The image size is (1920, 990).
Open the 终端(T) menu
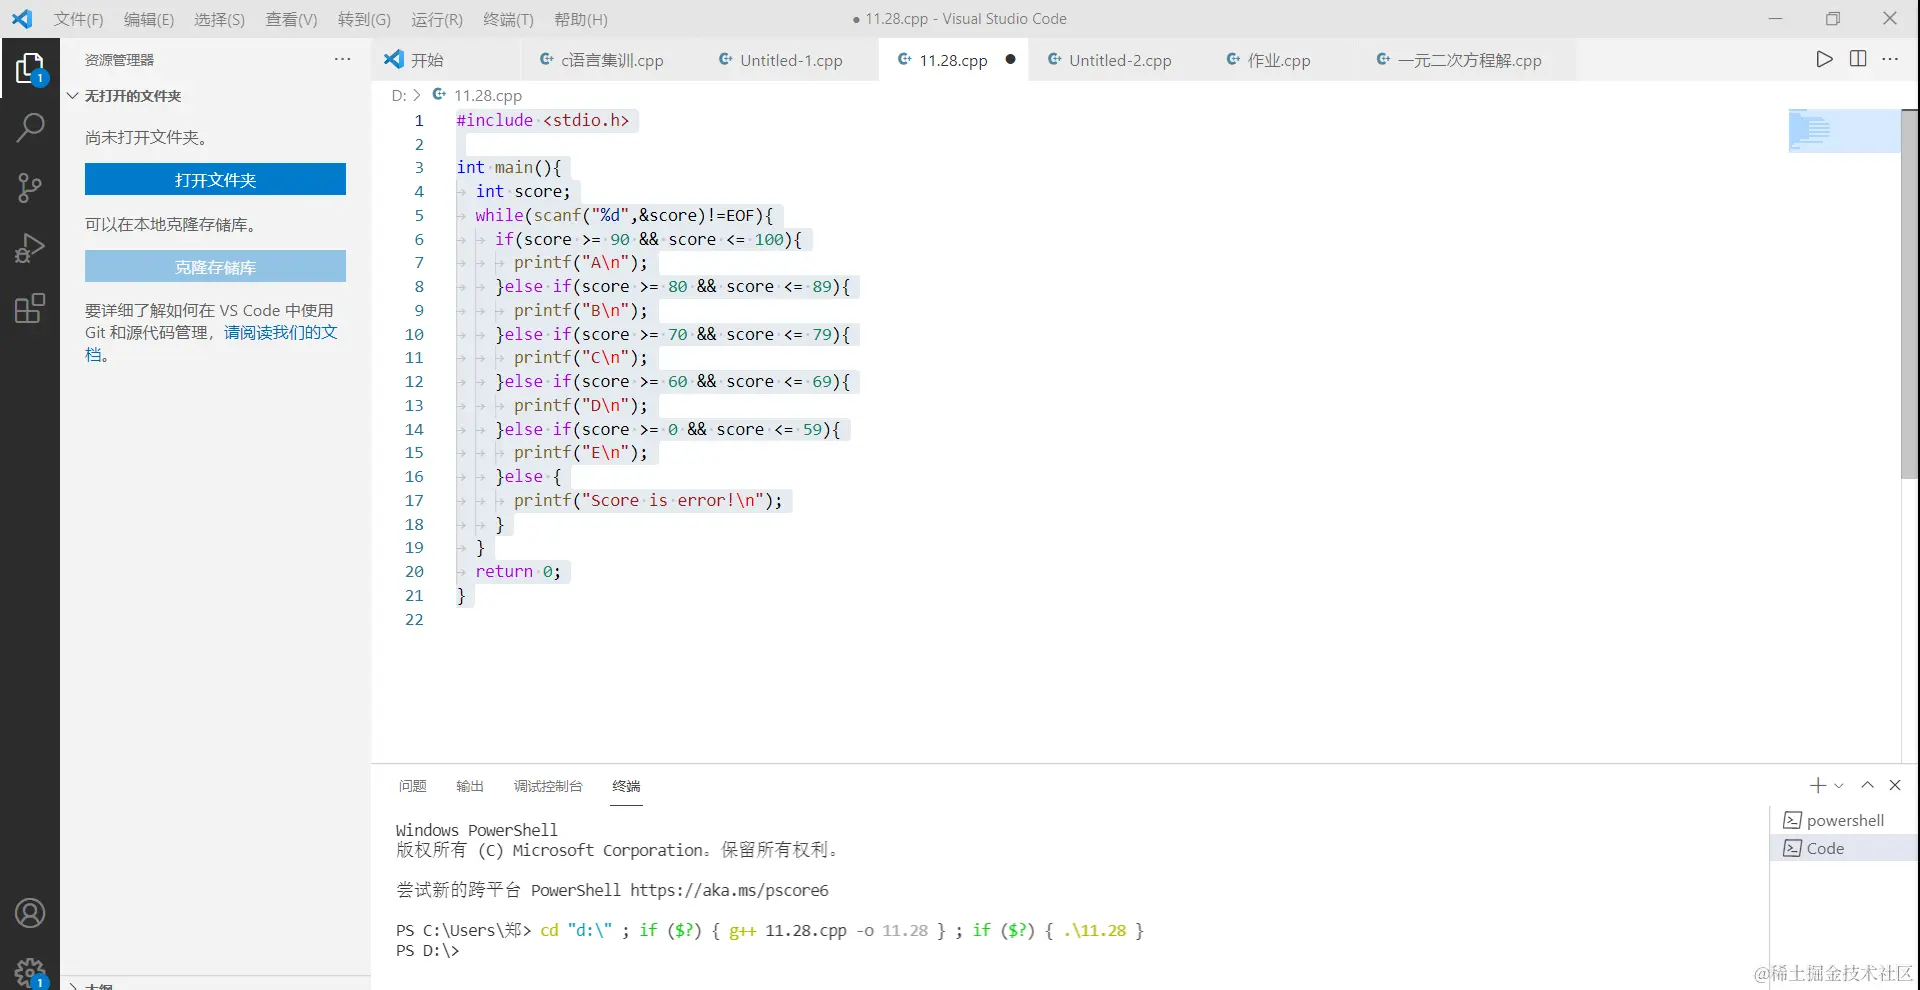(508, 19)
